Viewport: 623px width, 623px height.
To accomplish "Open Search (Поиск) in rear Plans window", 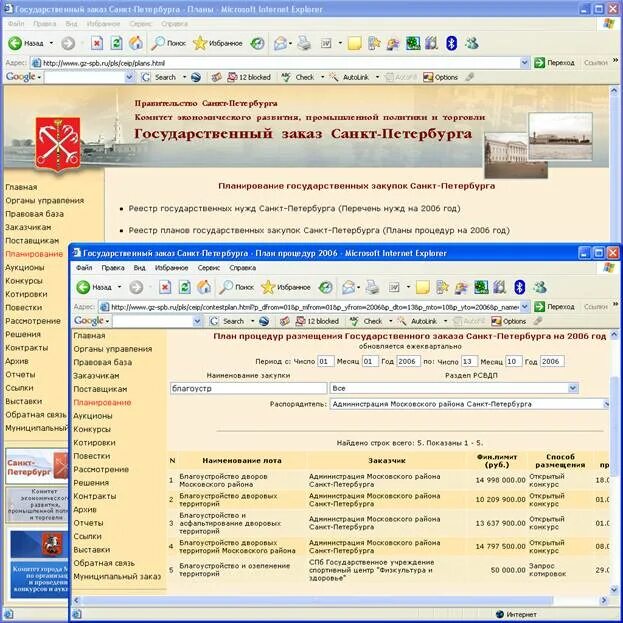I will click(168, 43).
